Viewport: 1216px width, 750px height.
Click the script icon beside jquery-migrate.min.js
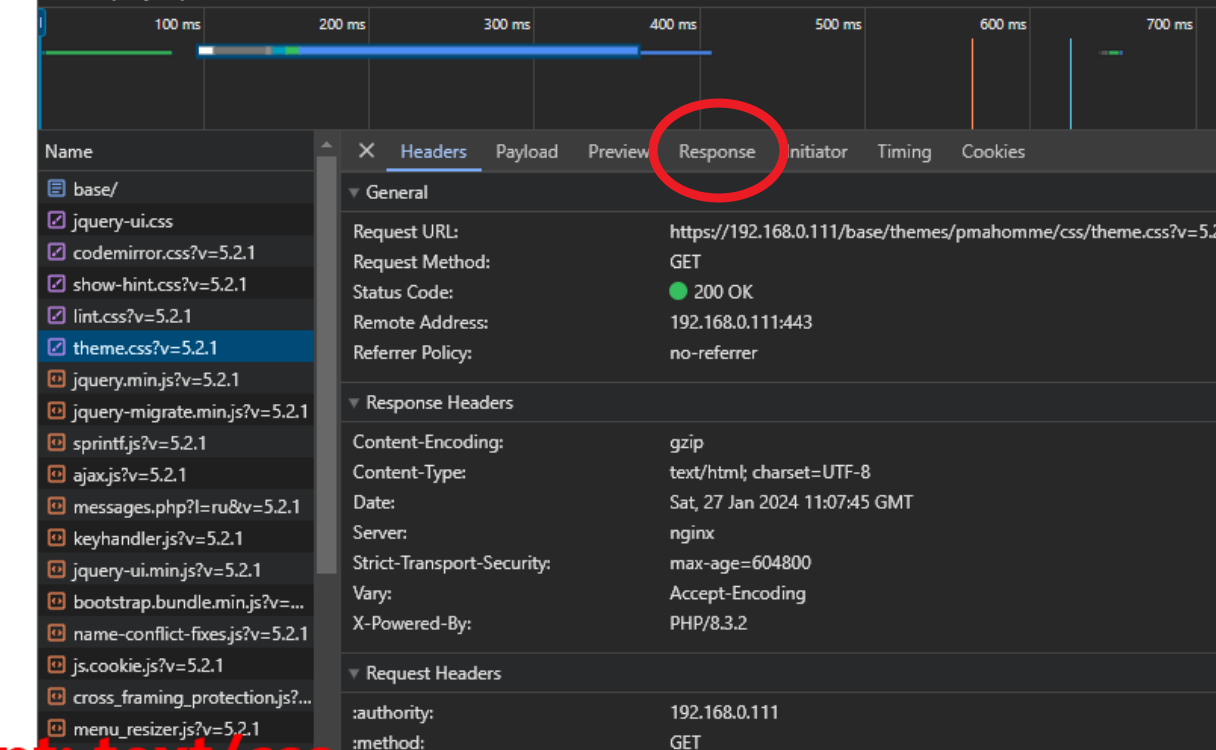56,411
